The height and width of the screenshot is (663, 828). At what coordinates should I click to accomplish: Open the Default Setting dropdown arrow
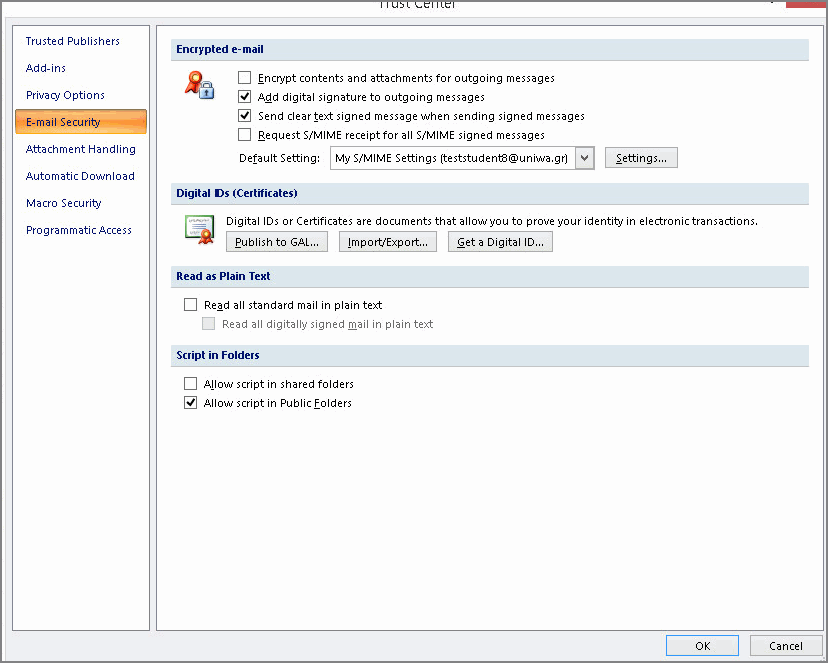[x=585, y=158]
